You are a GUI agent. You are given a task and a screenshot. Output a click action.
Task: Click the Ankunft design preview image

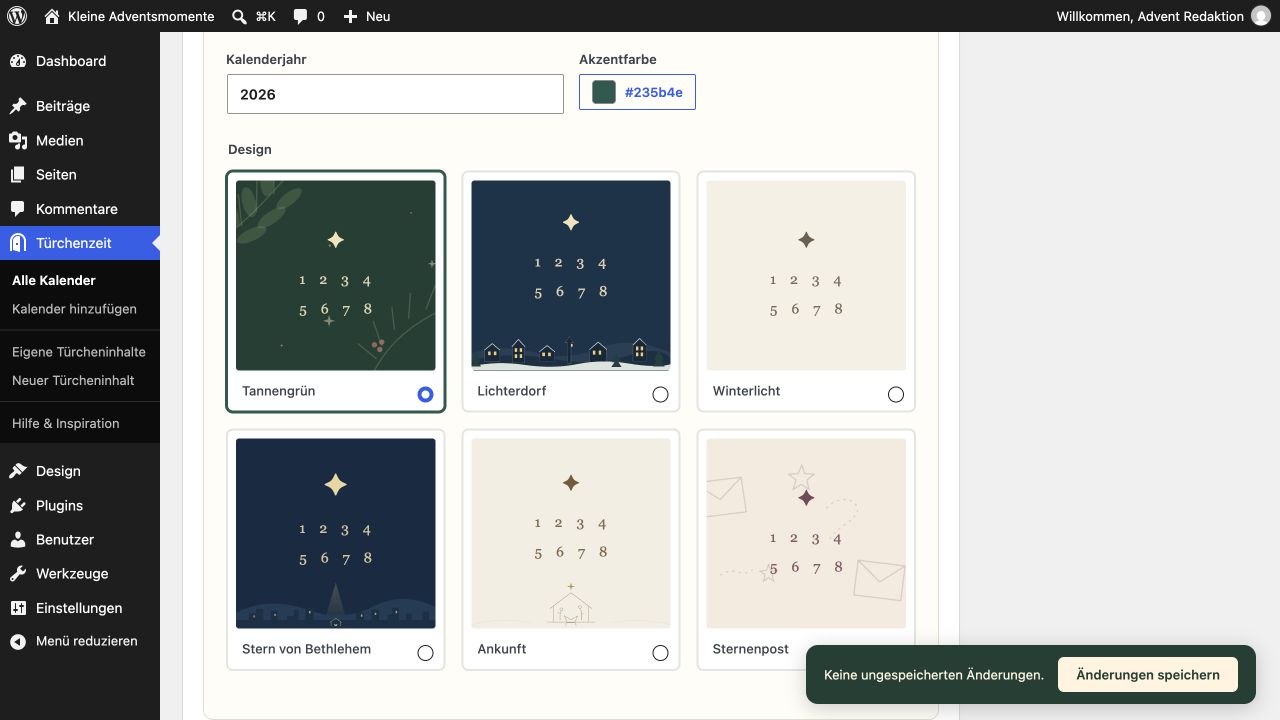coord(571,534)
